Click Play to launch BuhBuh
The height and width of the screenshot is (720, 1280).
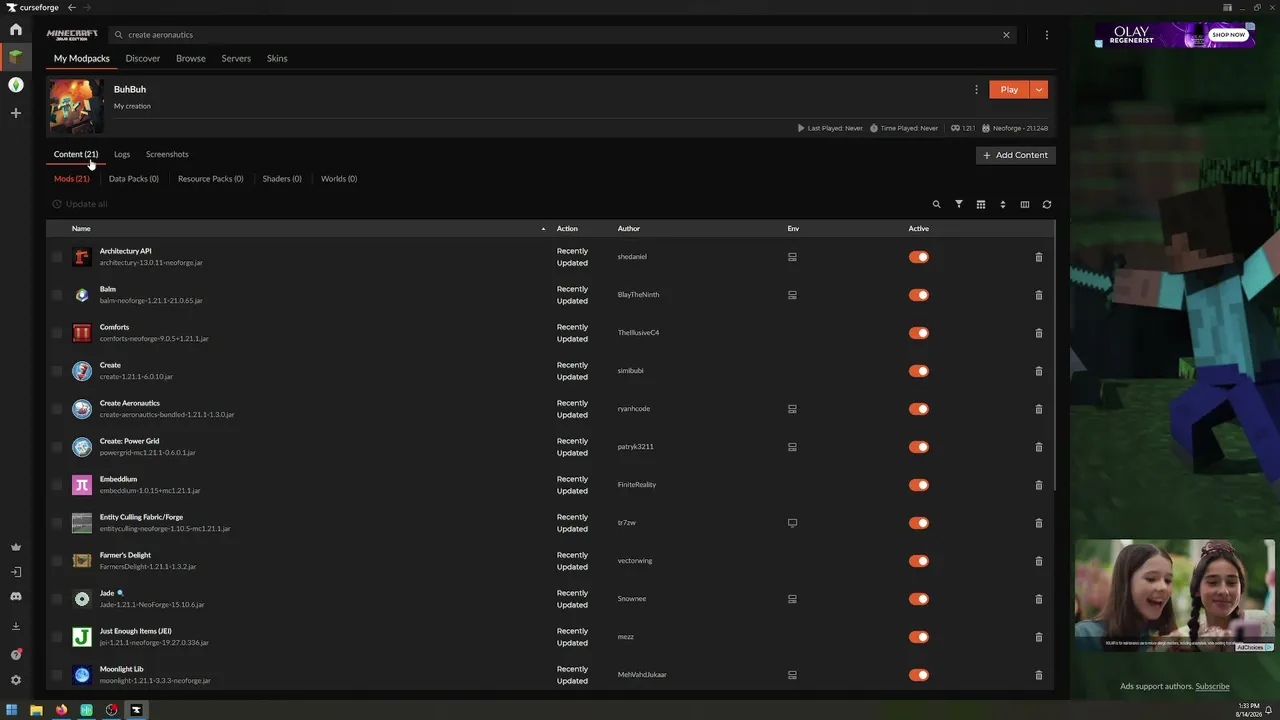point(1009,90)
